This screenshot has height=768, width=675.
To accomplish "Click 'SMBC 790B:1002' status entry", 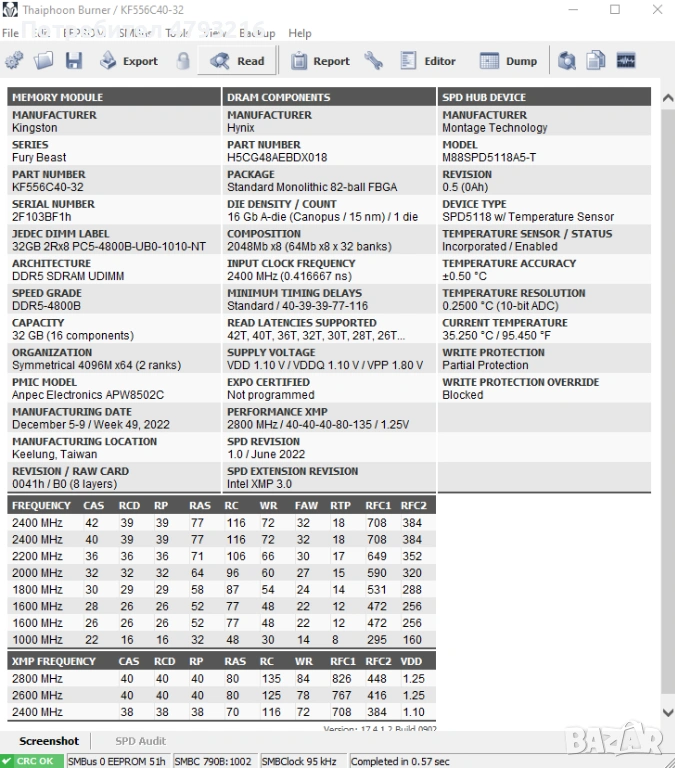I will 213,762.
